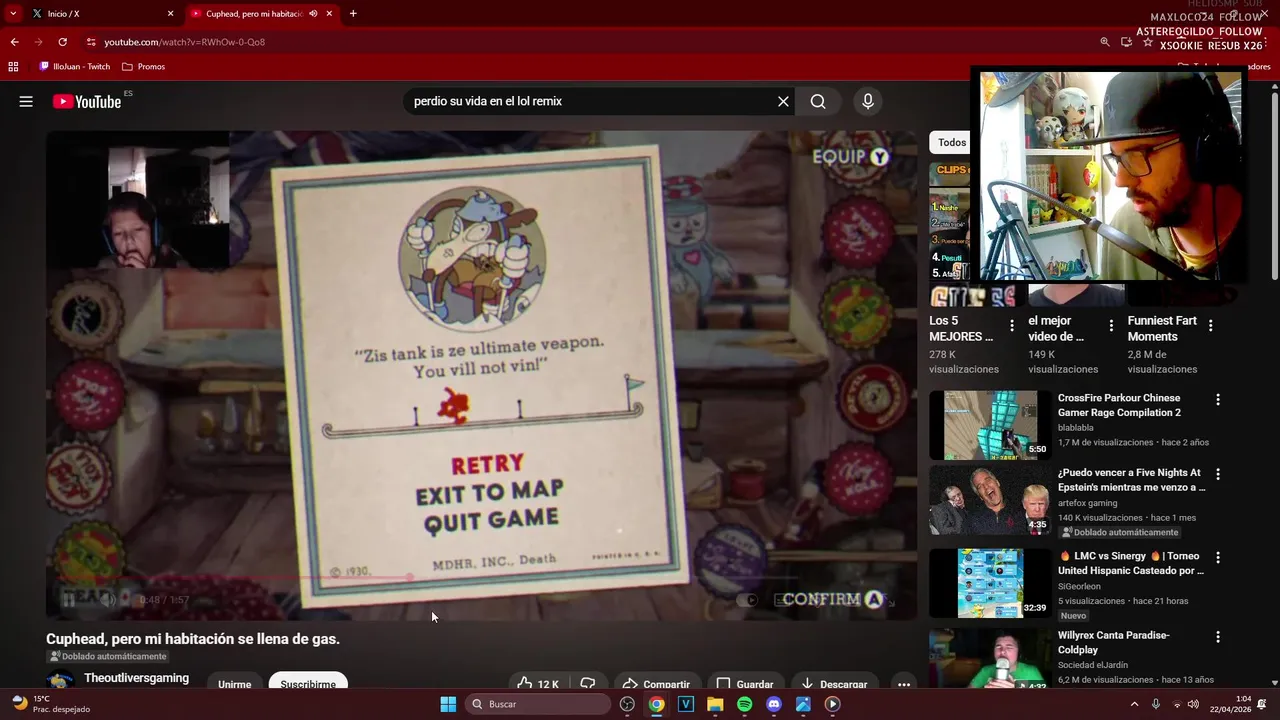The image size is (1280, 720).
Task: Open Discord from the taskbar
Action: coord(773,704)
